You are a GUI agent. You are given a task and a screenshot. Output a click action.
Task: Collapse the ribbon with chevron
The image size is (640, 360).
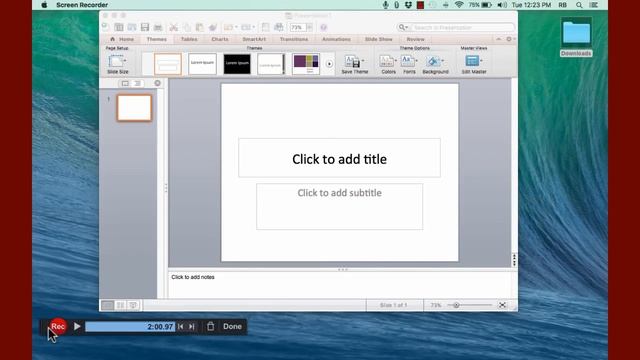tap(498, 39)
